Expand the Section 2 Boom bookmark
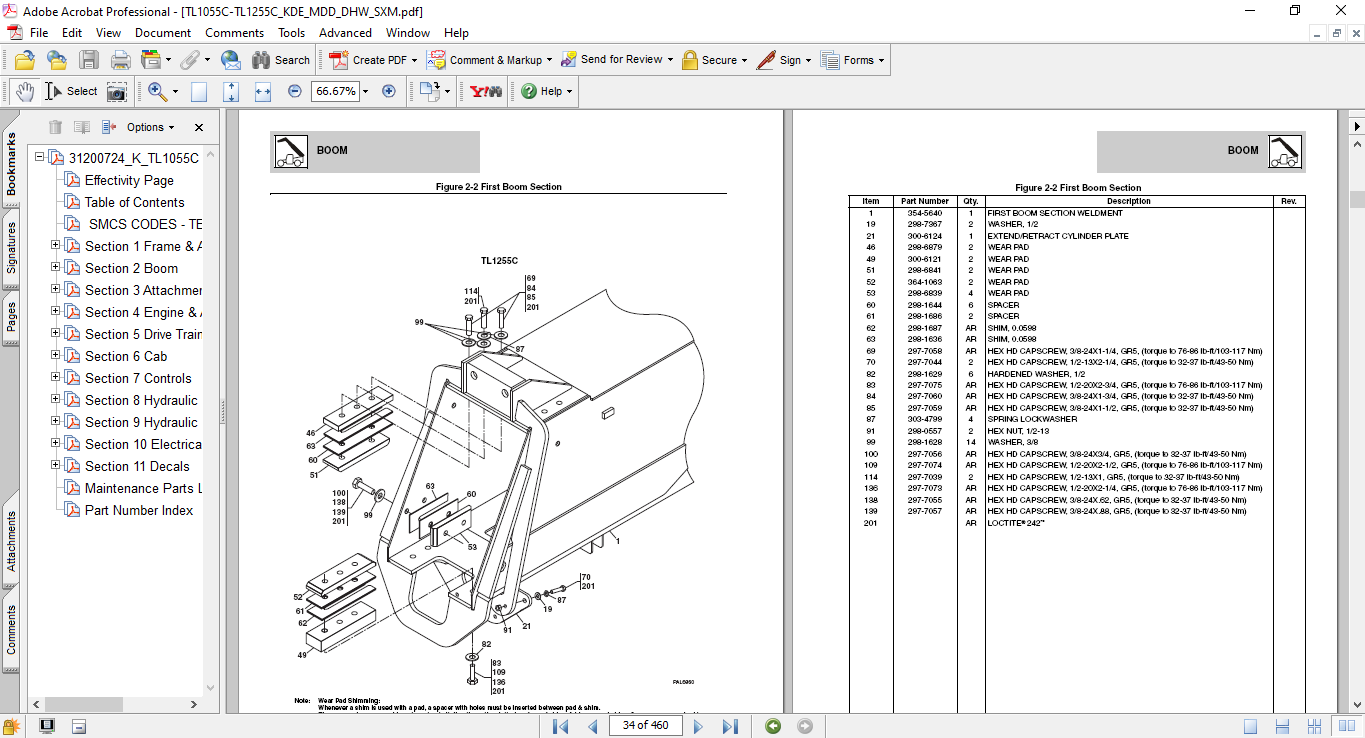The height and width of the screenshot is (738, 1365). [56, 268]
